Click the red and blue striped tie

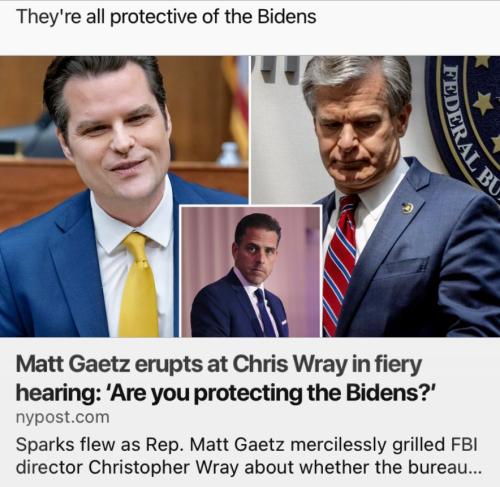tap(340, 263)
